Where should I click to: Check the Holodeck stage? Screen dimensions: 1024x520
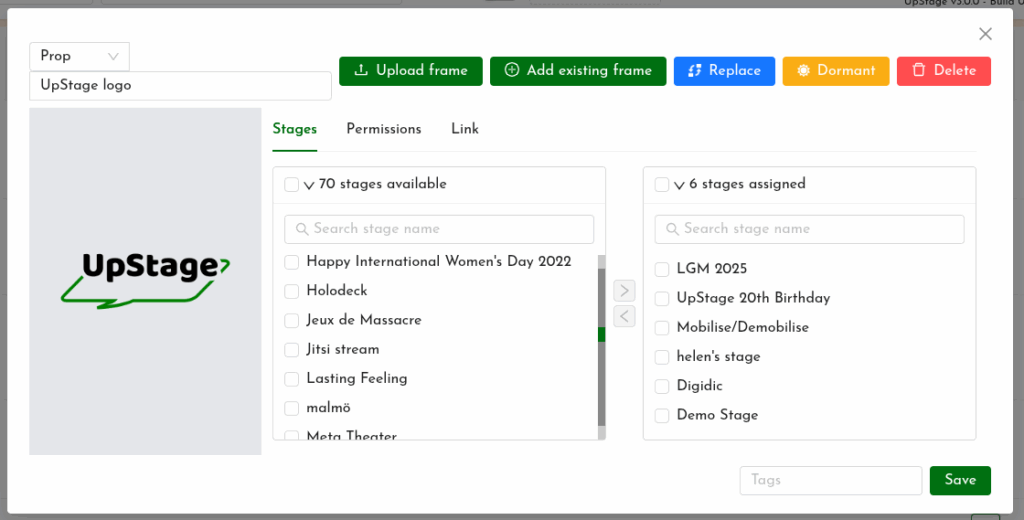click(x=291, y=291)
